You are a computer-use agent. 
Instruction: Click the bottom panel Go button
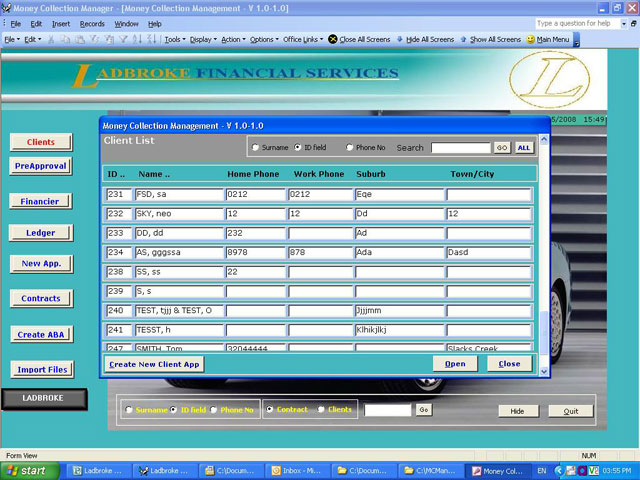[x=424, y=410]
